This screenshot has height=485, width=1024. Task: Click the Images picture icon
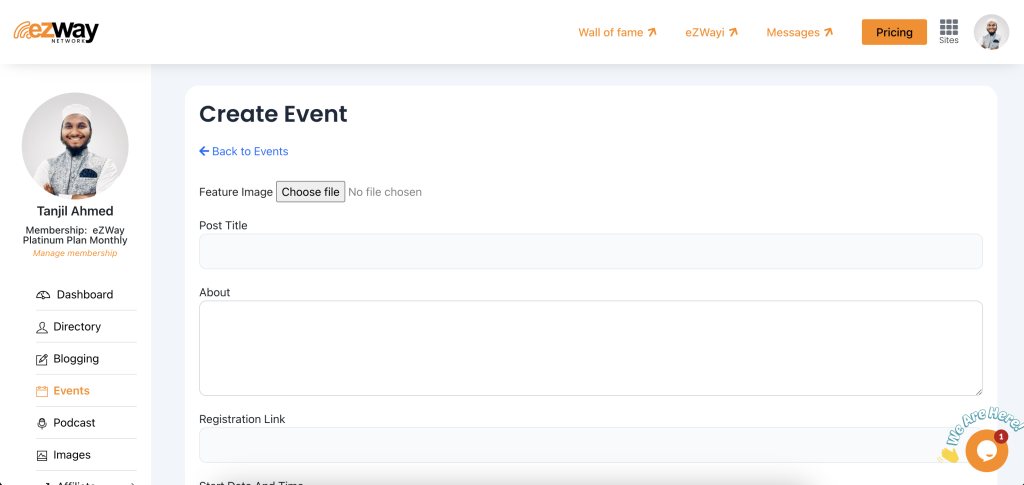pos(42,455)
